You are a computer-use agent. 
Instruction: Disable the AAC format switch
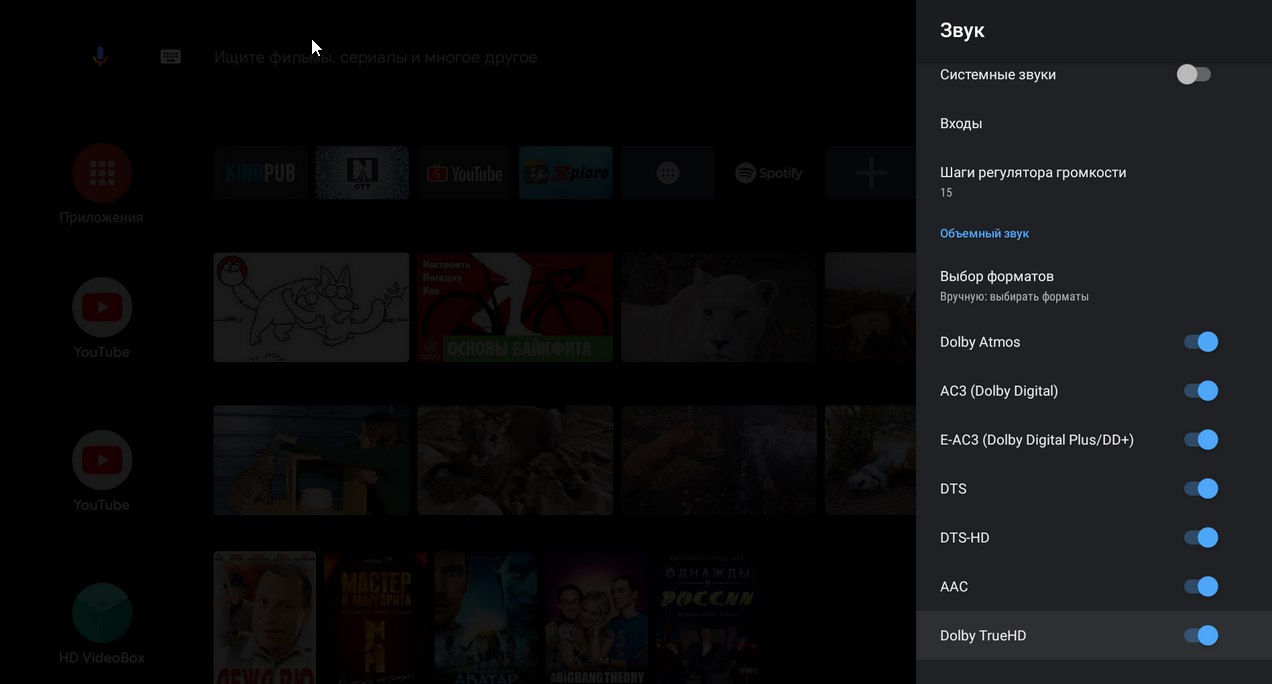(1201, 587)
